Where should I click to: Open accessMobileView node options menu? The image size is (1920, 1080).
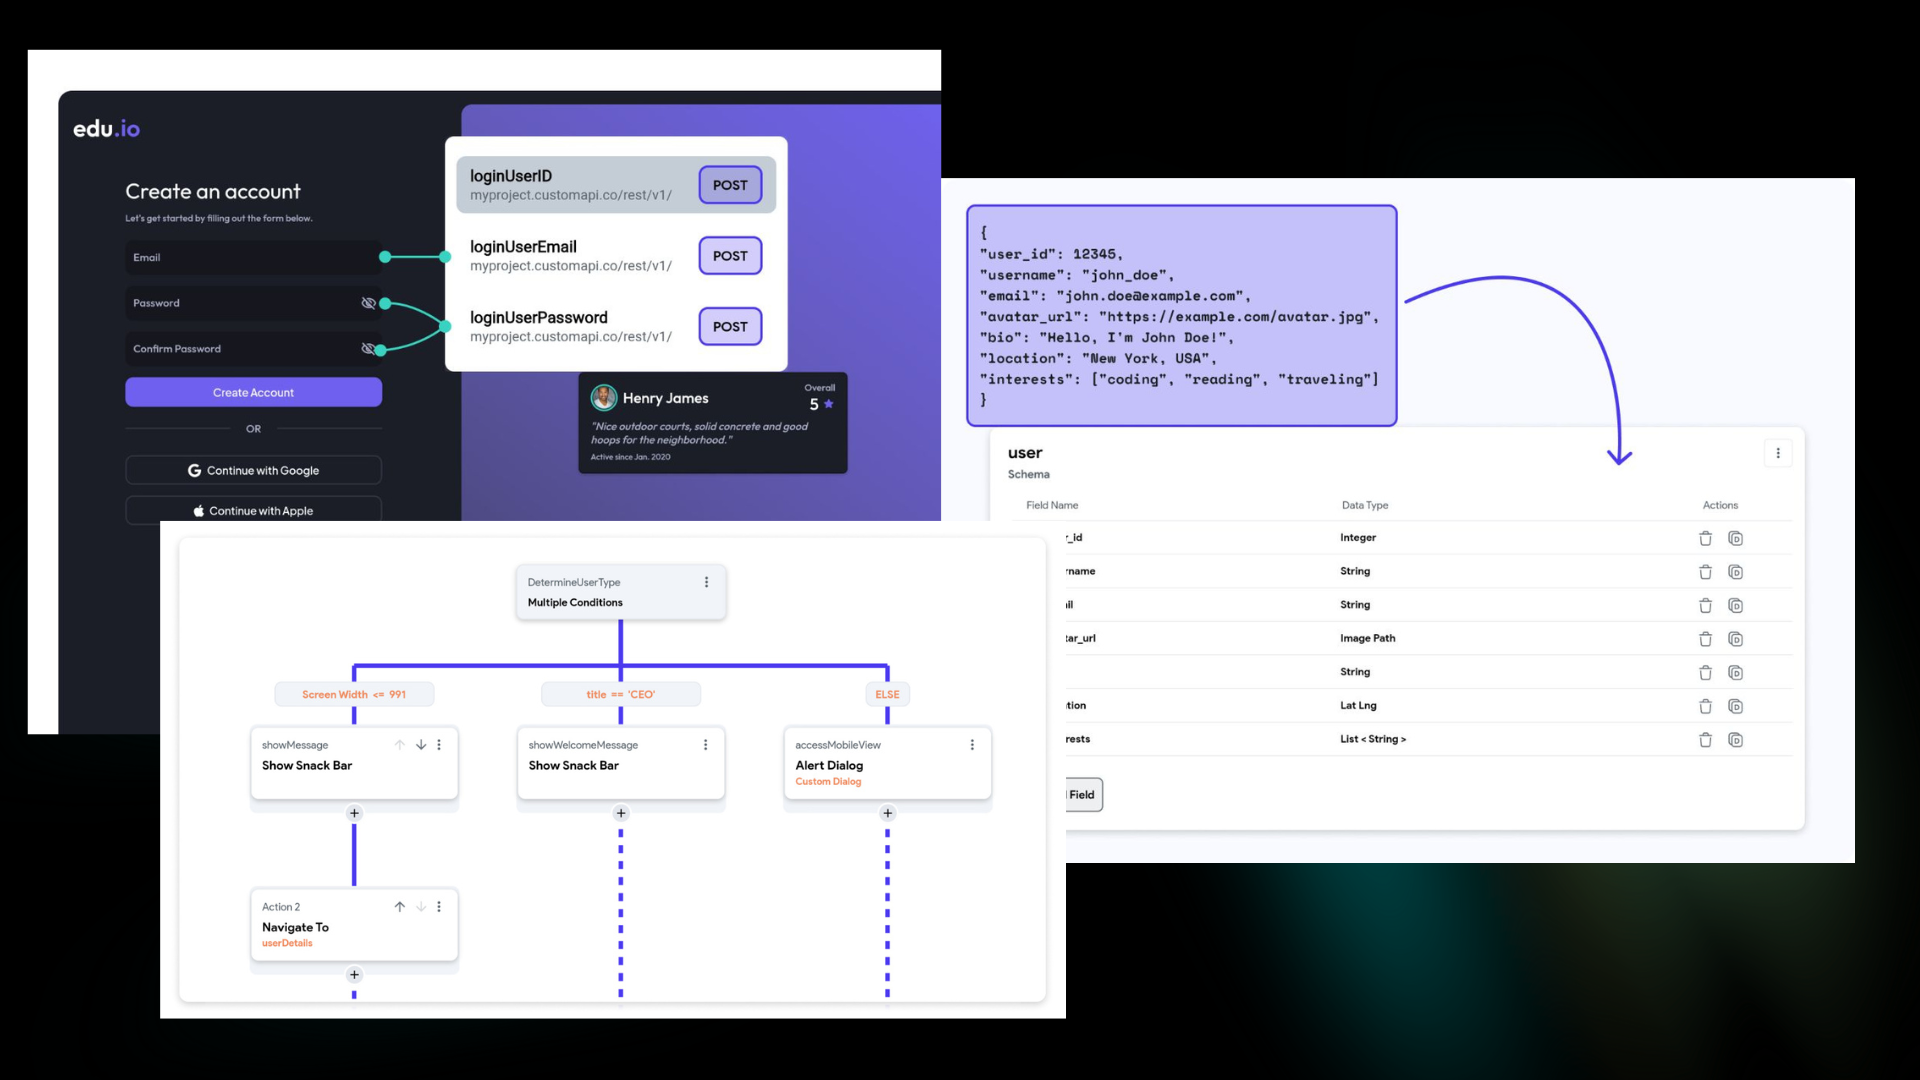pos(972,745)
